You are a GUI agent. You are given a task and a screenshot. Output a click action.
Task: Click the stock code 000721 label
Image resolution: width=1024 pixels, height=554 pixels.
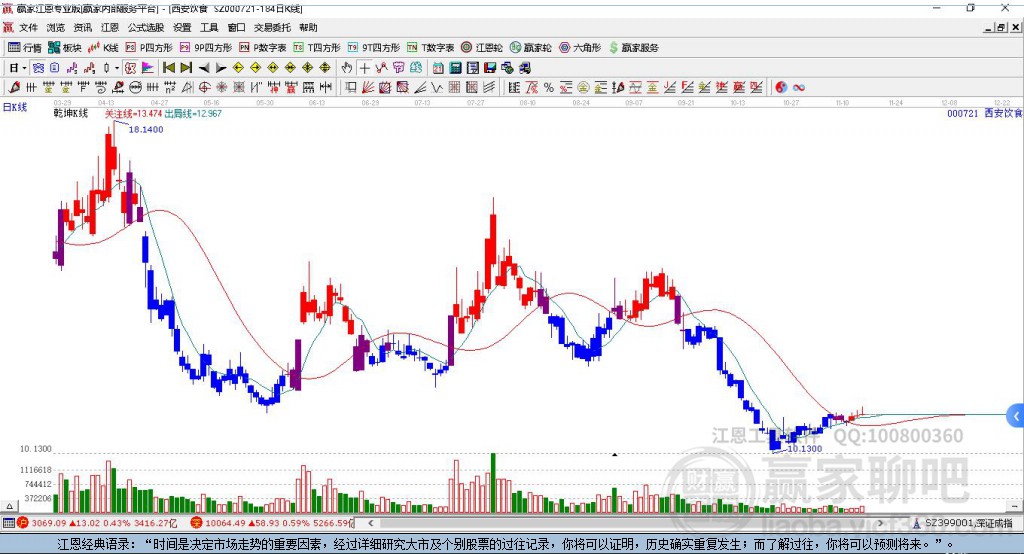pos(963,114)
